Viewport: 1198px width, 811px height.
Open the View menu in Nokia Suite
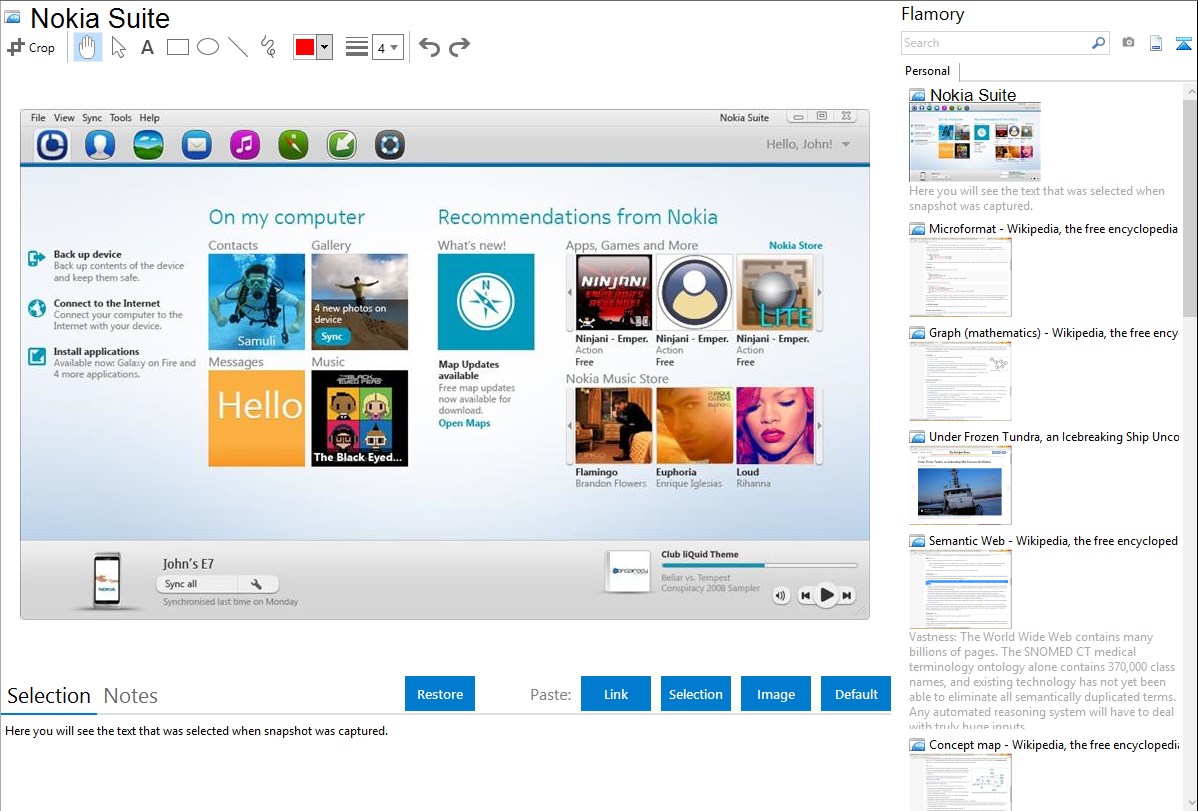tap(64, 118)
